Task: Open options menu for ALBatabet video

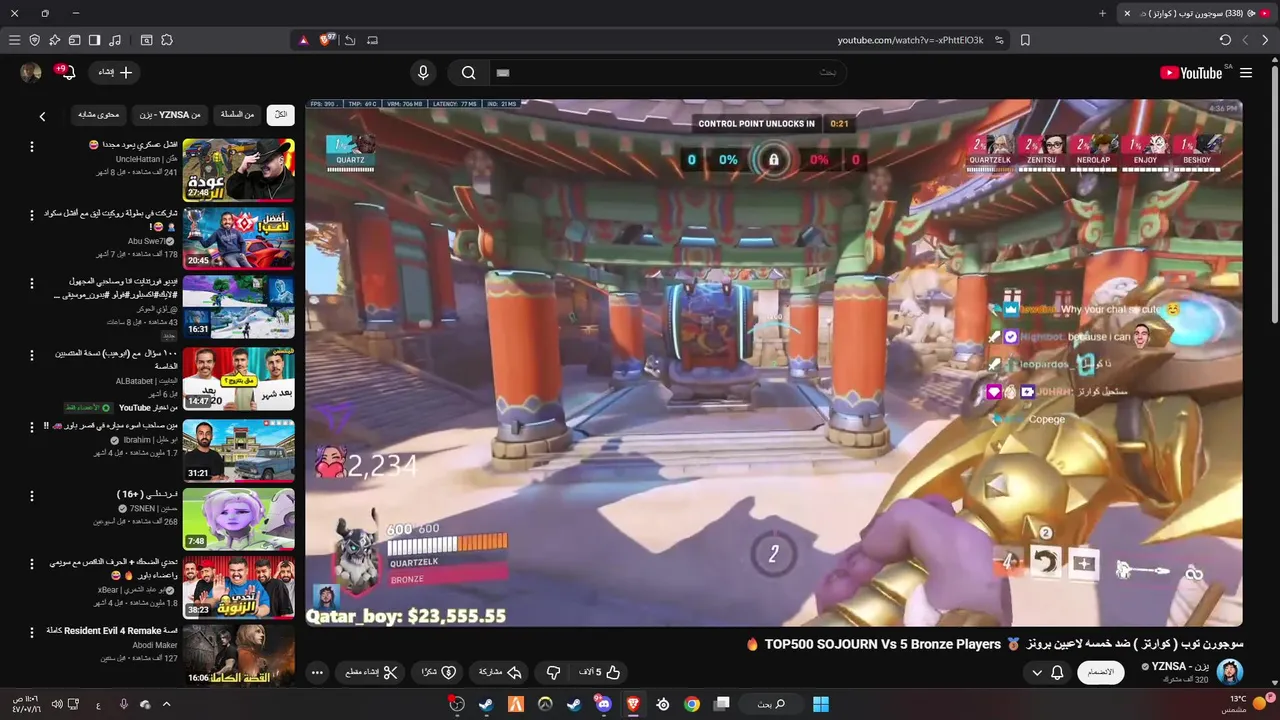Action: coord(31,356)
